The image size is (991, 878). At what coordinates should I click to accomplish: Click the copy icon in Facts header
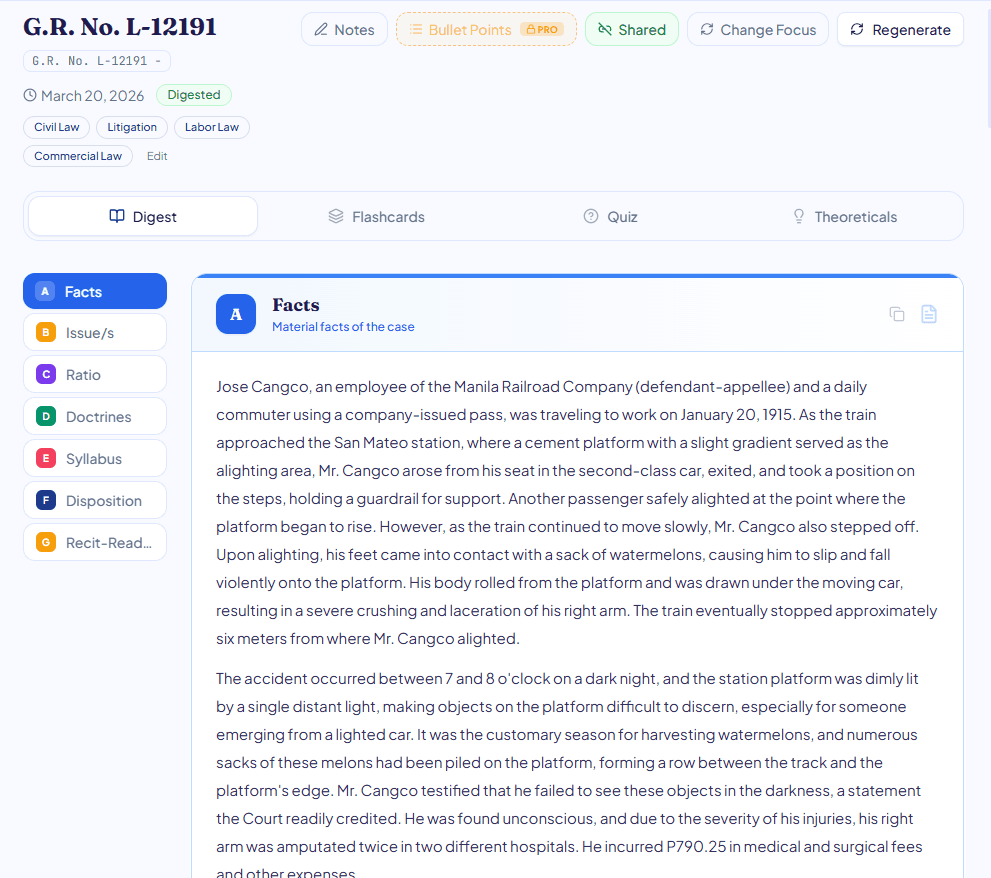pyautogui.click(x=897, y=314)
